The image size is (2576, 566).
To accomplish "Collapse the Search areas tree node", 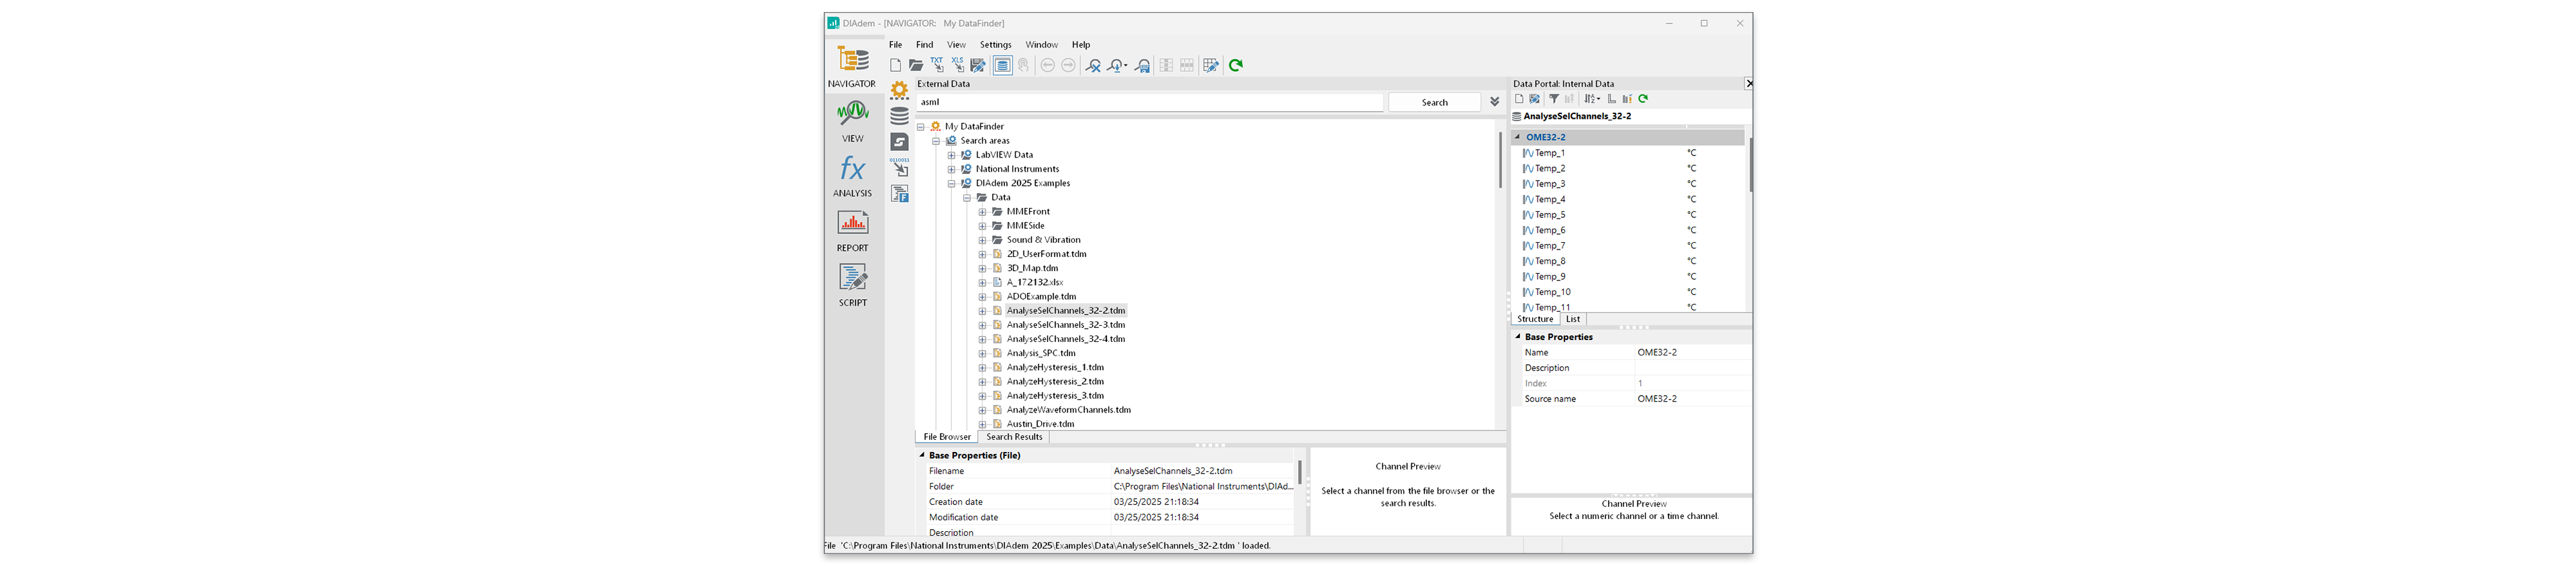I will (x=936, y=141).
